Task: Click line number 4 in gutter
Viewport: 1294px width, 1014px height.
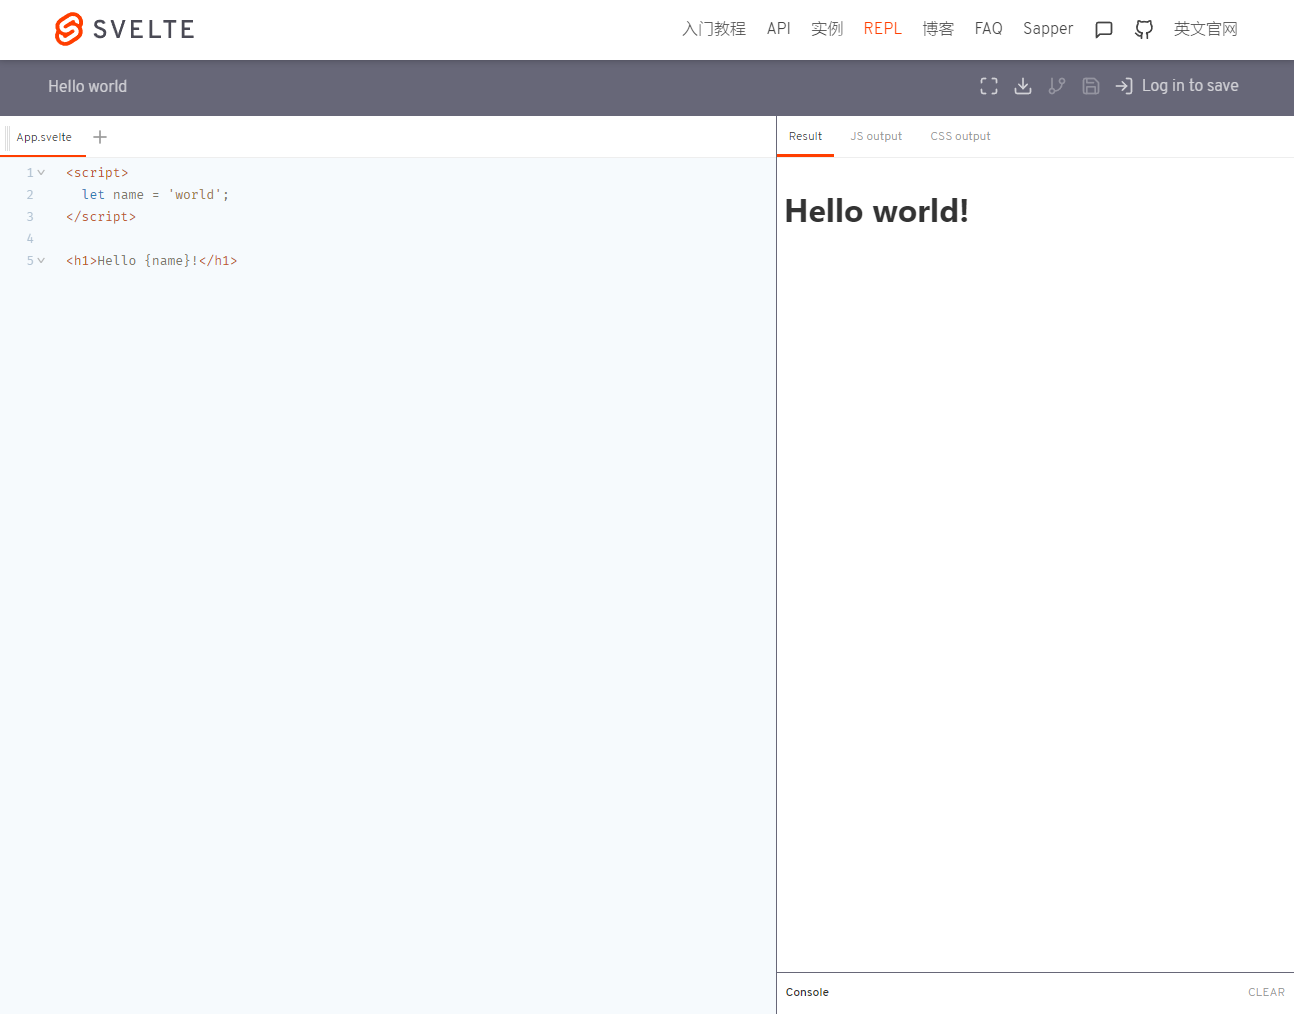Action: click(x=30, y=239)
